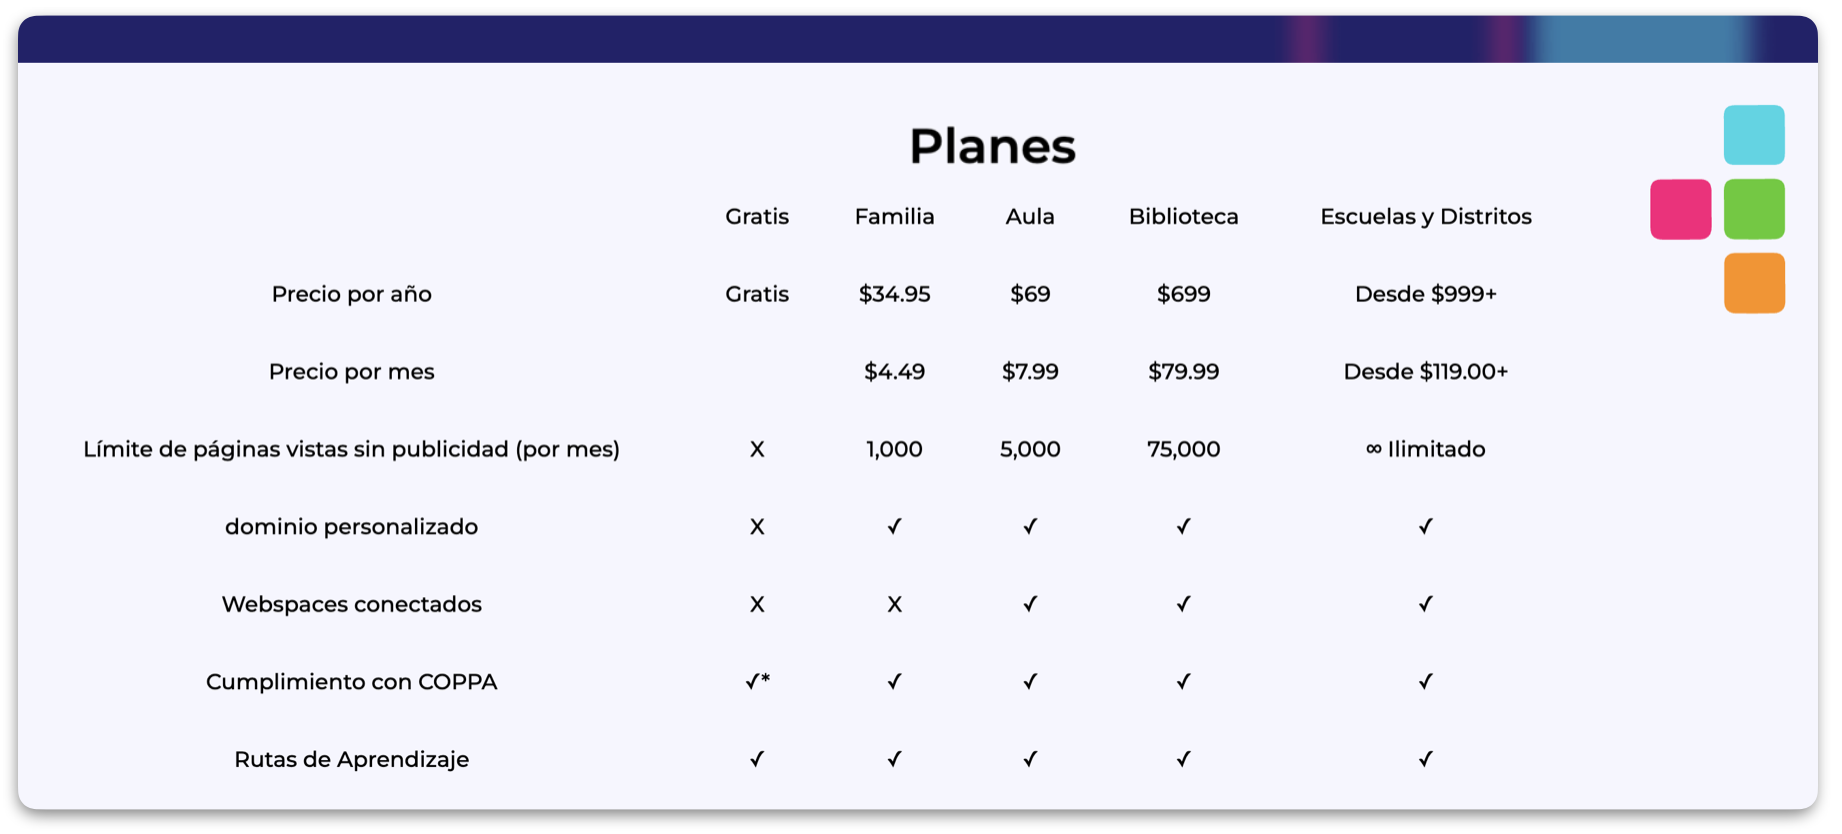Click the Planes heading

[992, 146]
